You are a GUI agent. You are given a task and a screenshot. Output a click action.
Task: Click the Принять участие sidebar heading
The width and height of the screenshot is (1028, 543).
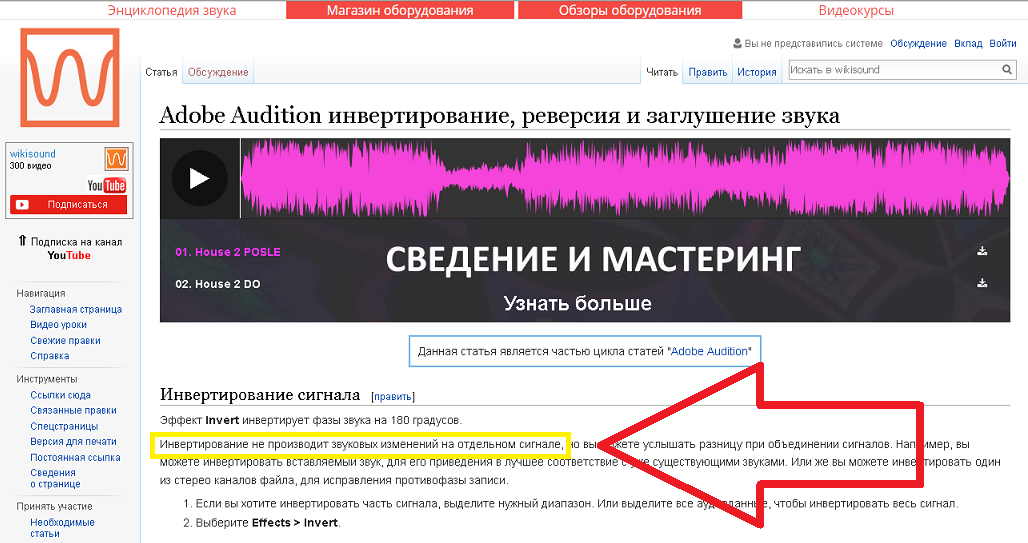[x=54, y=506]
